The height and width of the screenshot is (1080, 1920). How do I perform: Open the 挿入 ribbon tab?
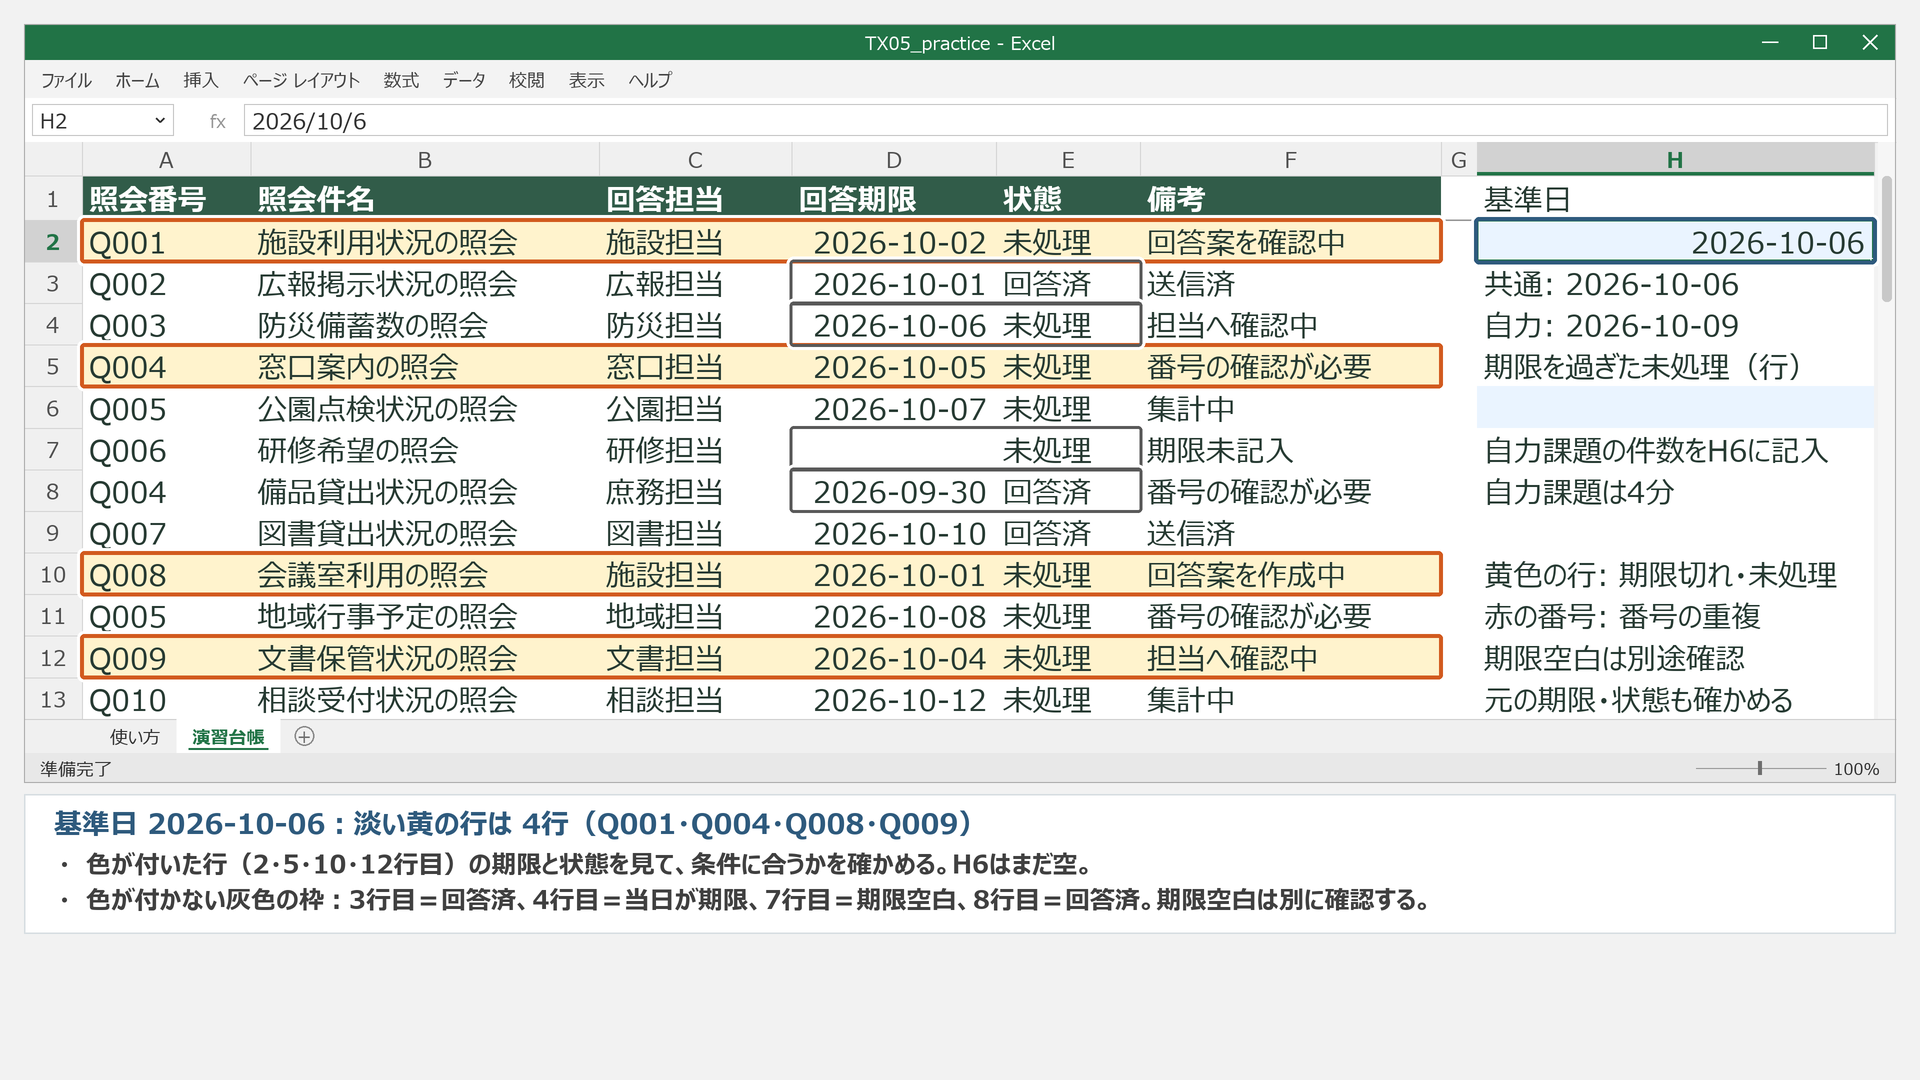(200, 80)
